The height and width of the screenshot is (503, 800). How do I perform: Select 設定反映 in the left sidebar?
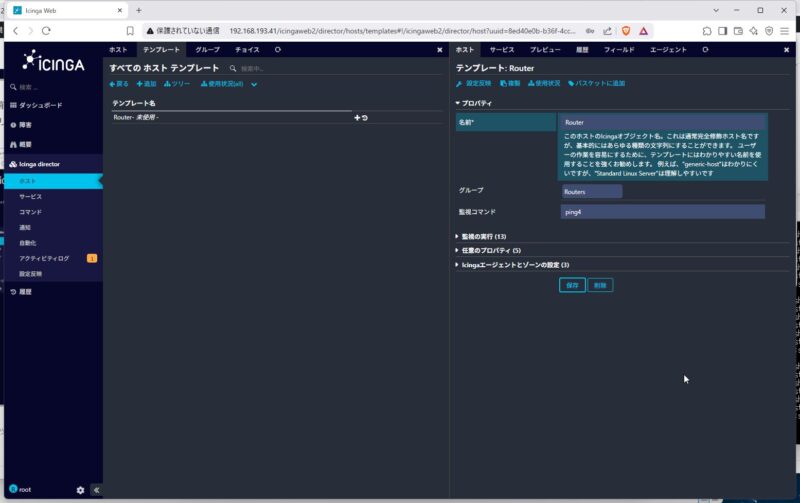[31, 274]
